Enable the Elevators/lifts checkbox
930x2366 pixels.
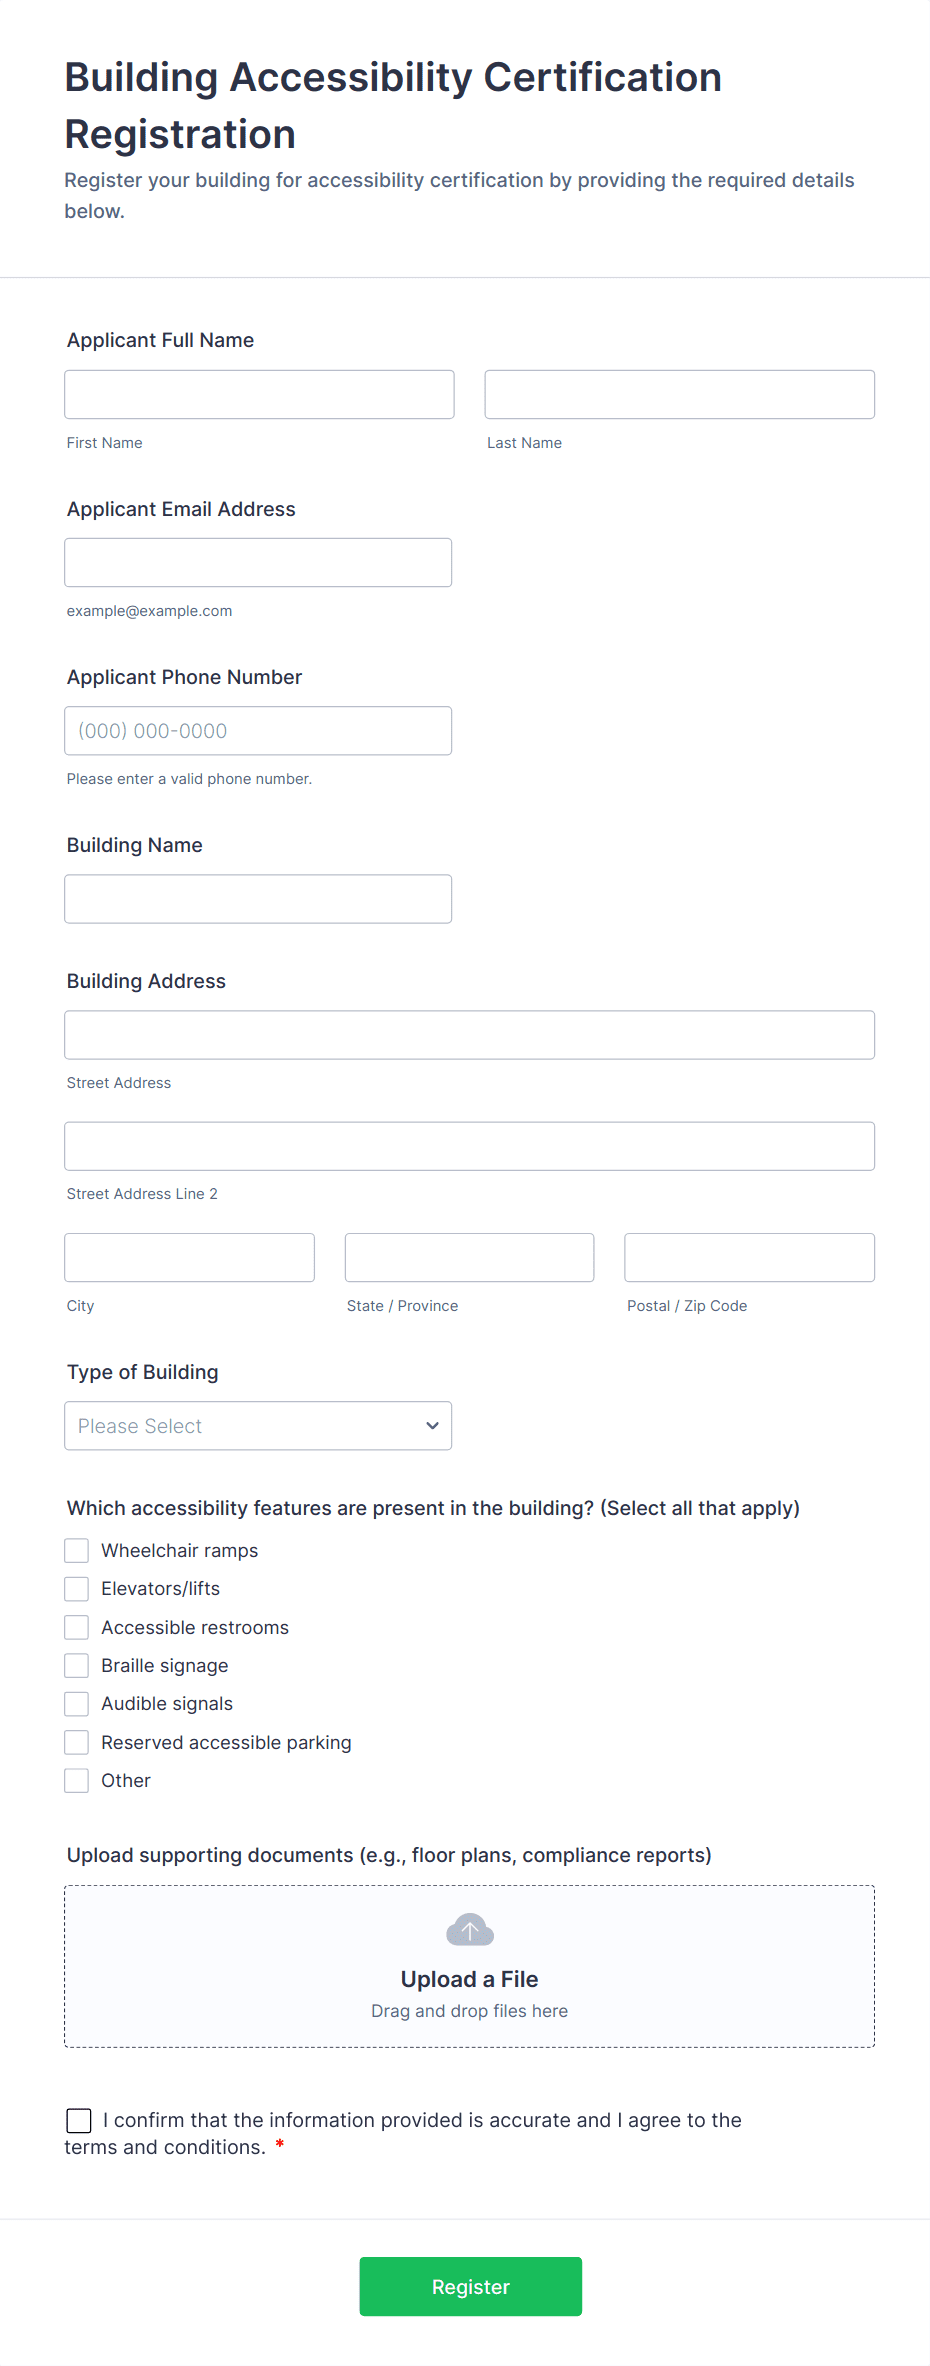tap(76, 1588)
